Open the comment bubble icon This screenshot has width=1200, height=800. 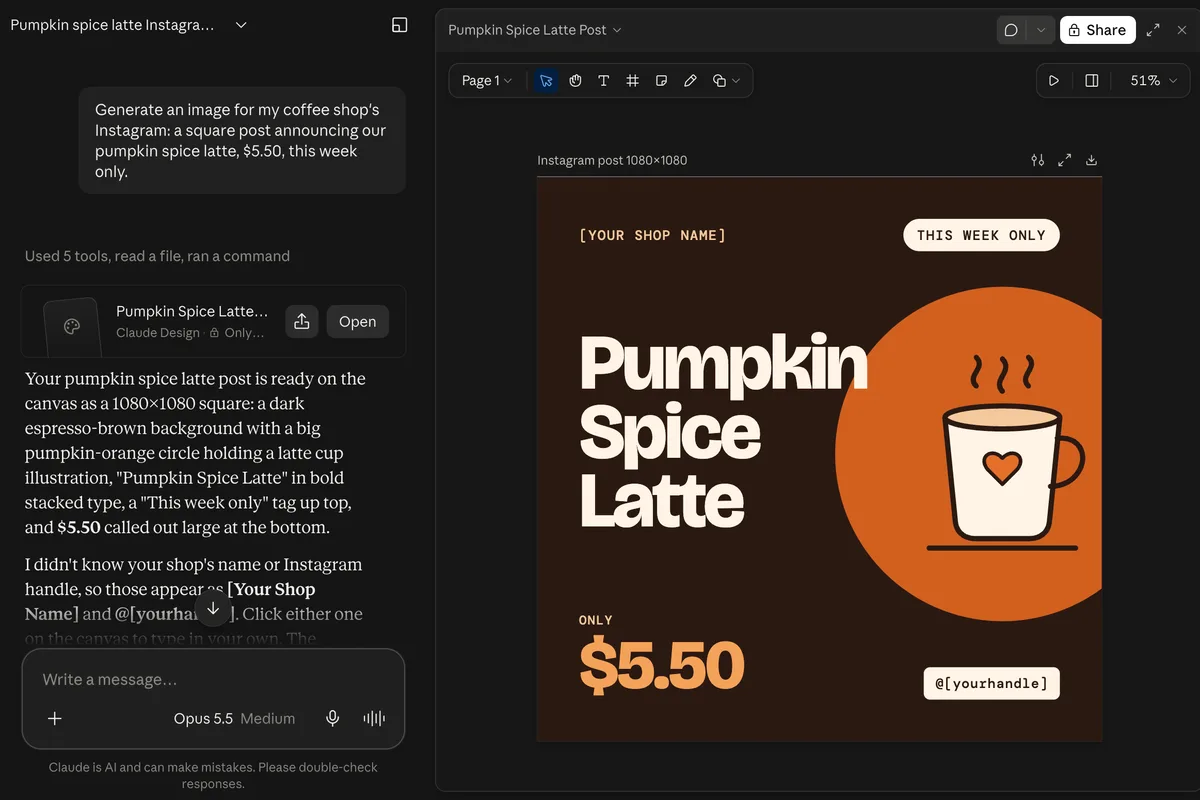1011,30
